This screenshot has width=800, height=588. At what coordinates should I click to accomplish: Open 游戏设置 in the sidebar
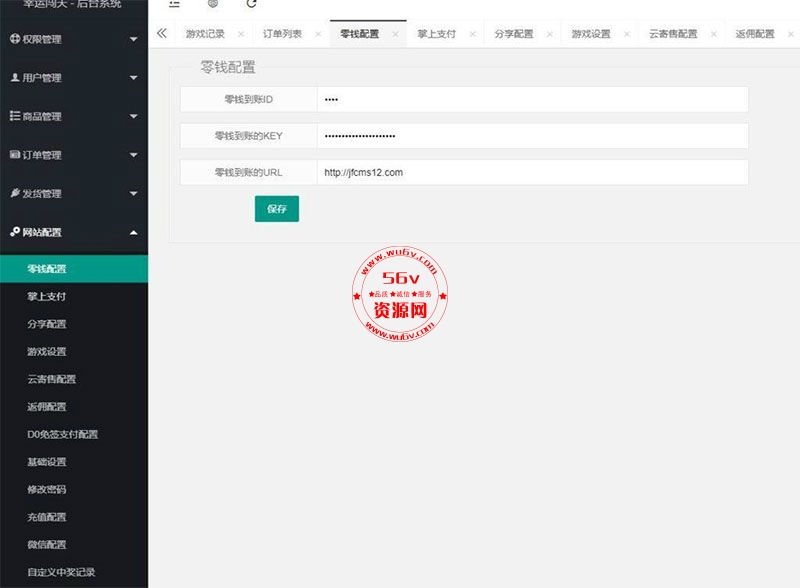[74, 352]
